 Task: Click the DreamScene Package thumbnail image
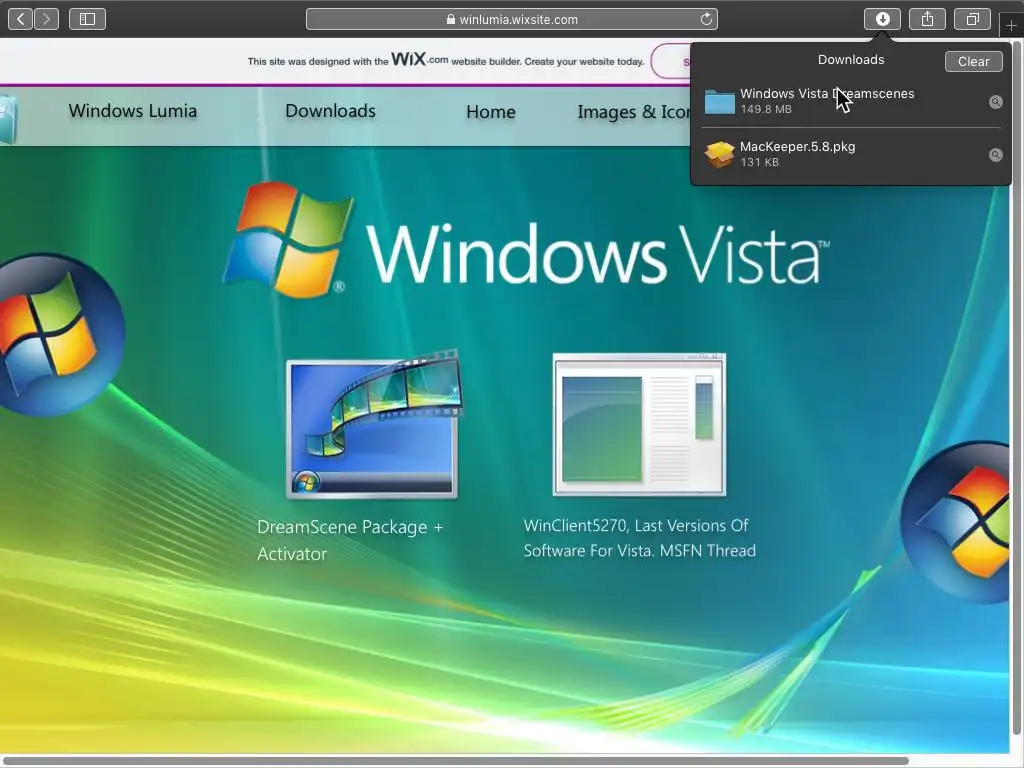tap(374, 424)
